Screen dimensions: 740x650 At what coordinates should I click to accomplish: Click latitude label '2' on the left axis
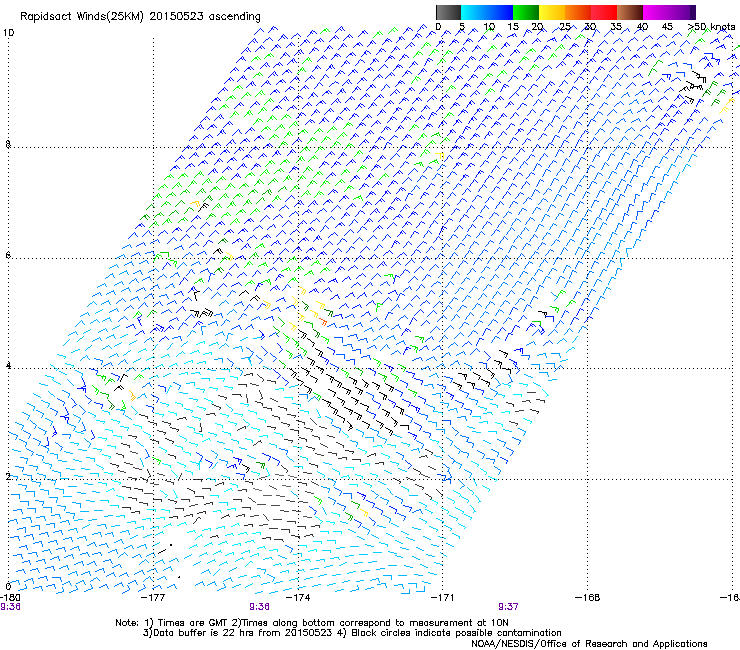(x=8, y=476)
